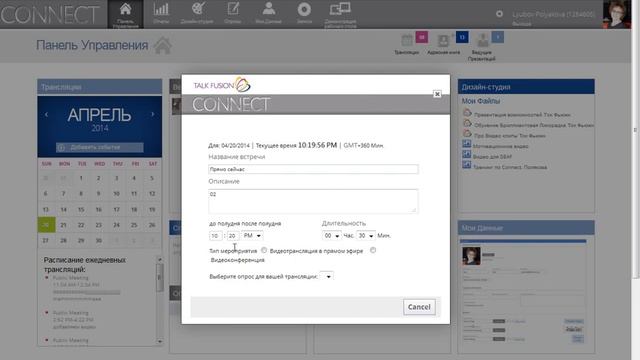Click the Трансляции panel header
640x360 pixels.
point(100,87)
